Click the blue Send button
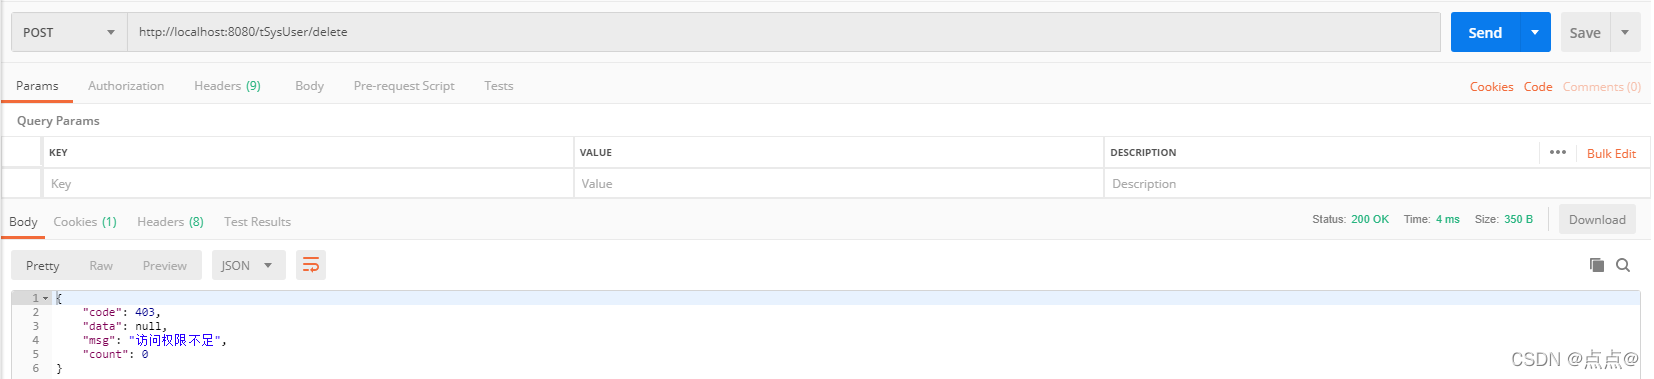 [1485, 32]
